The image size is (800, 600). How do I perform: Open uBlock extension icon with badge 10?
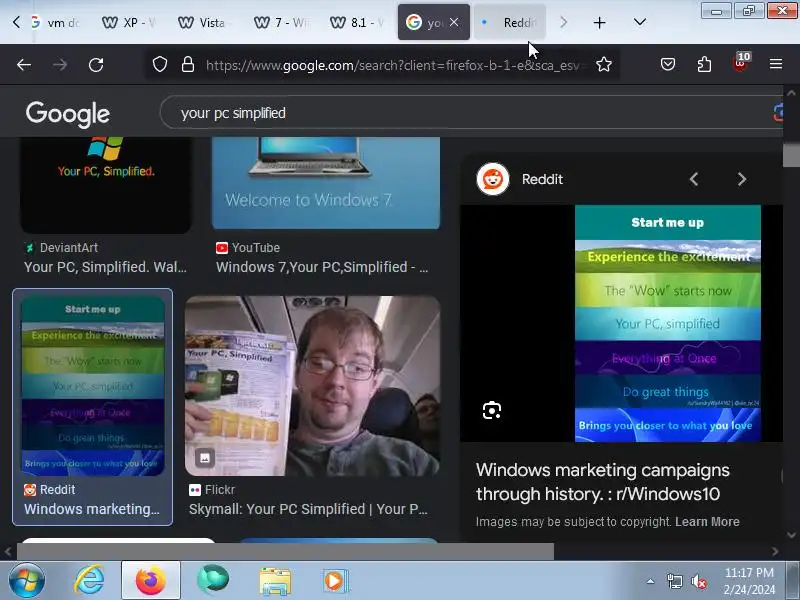[x=740, y=63]
